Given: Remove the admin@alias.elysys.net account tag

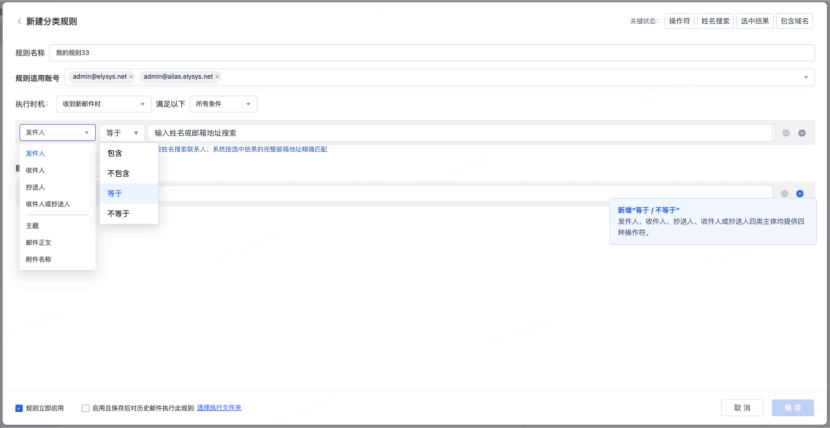Looking at the screenshot, I should click(217, 77).
